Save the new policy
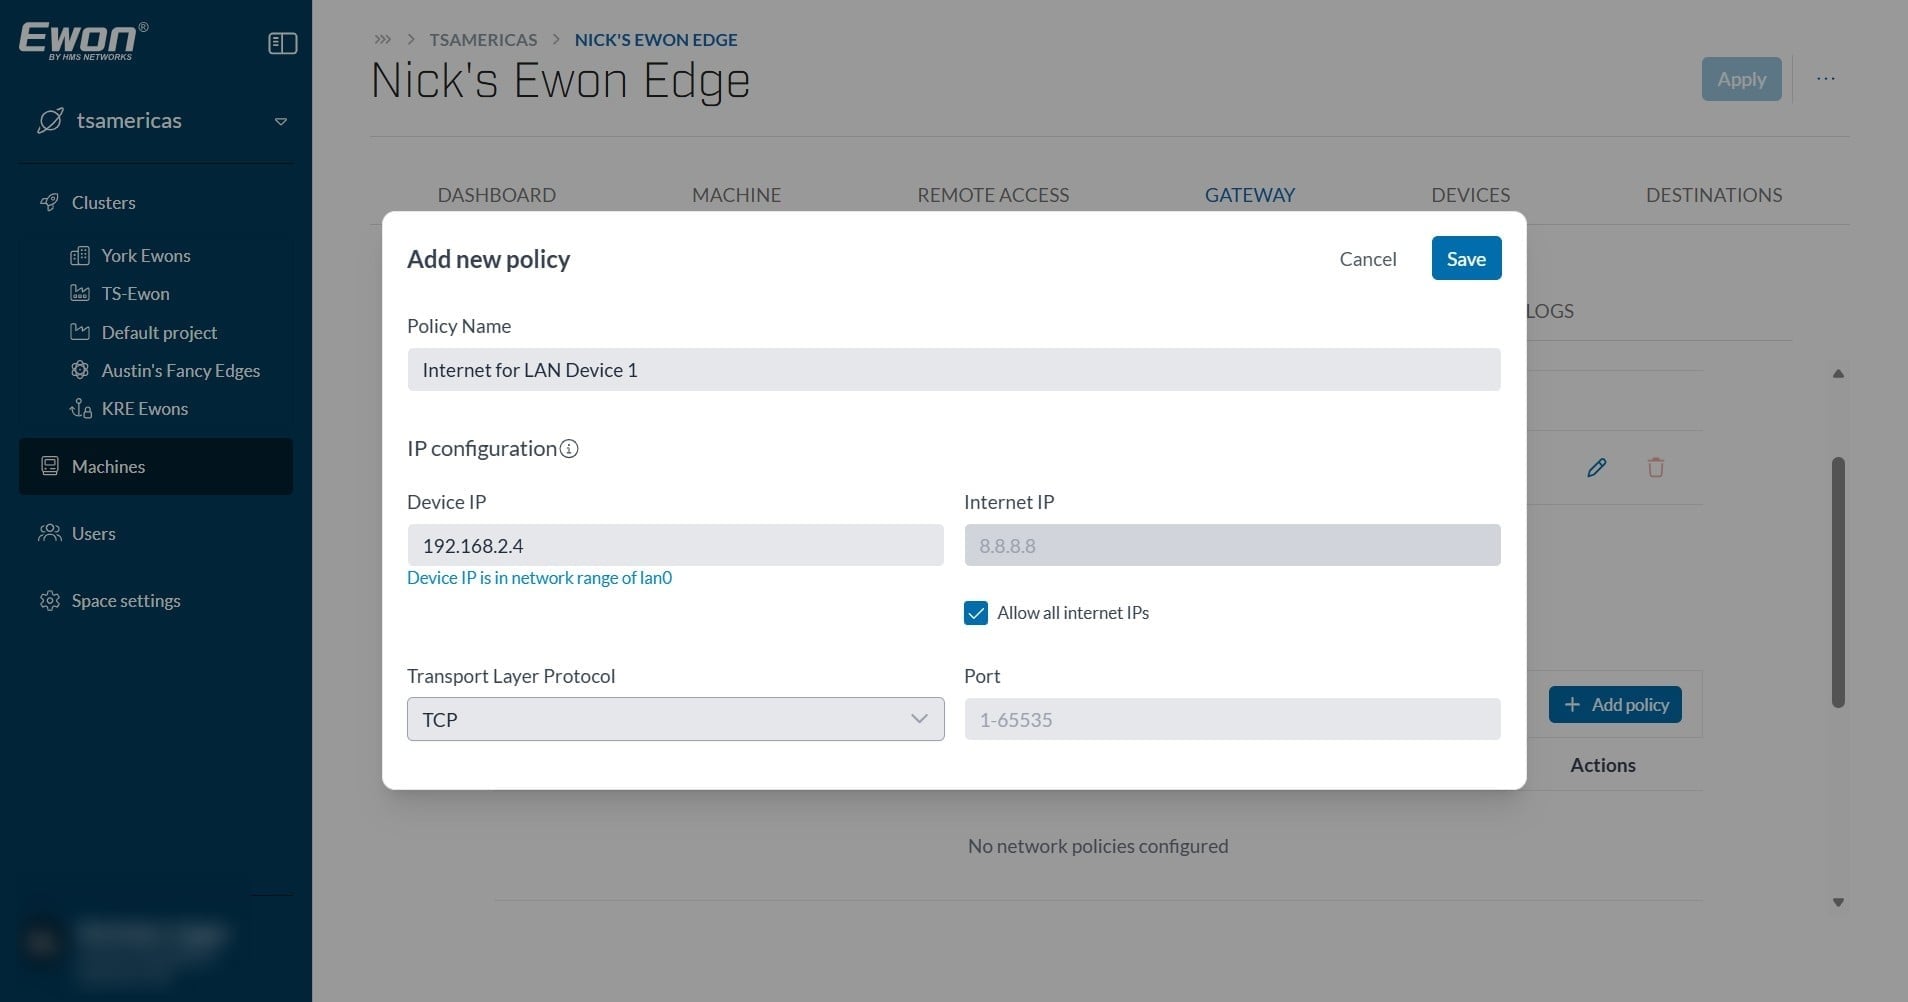Viewport: 1908px width, 1002px height. [1466, 258]
